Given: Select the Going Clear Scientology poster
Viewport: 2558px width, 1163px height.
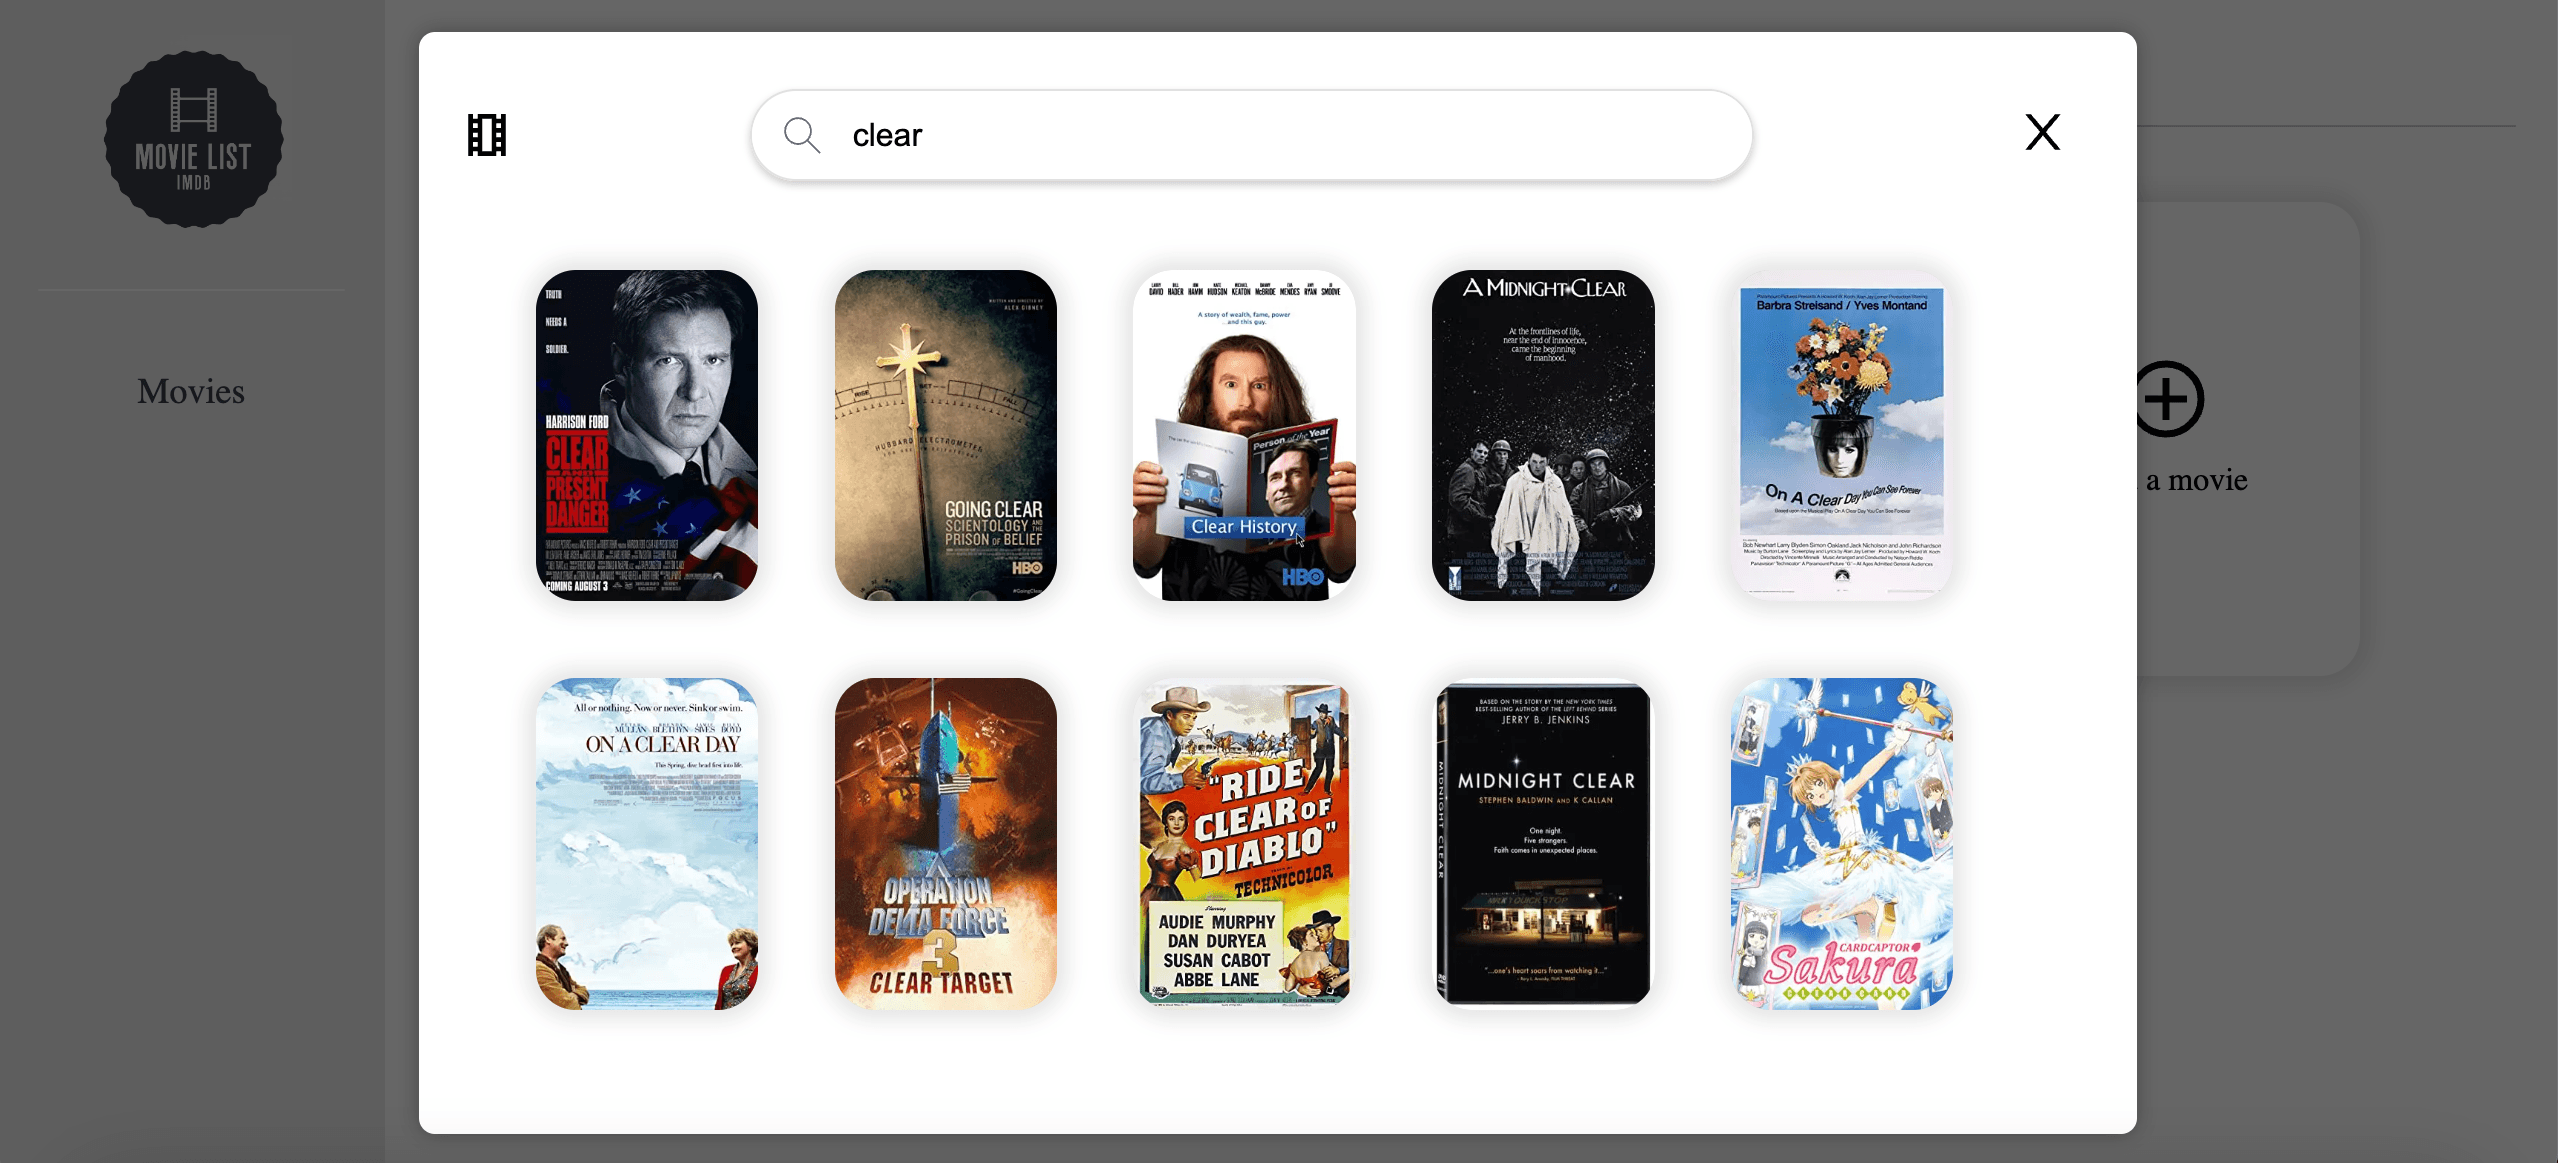Looking at the screenshot, I should (x=946, y=435).
